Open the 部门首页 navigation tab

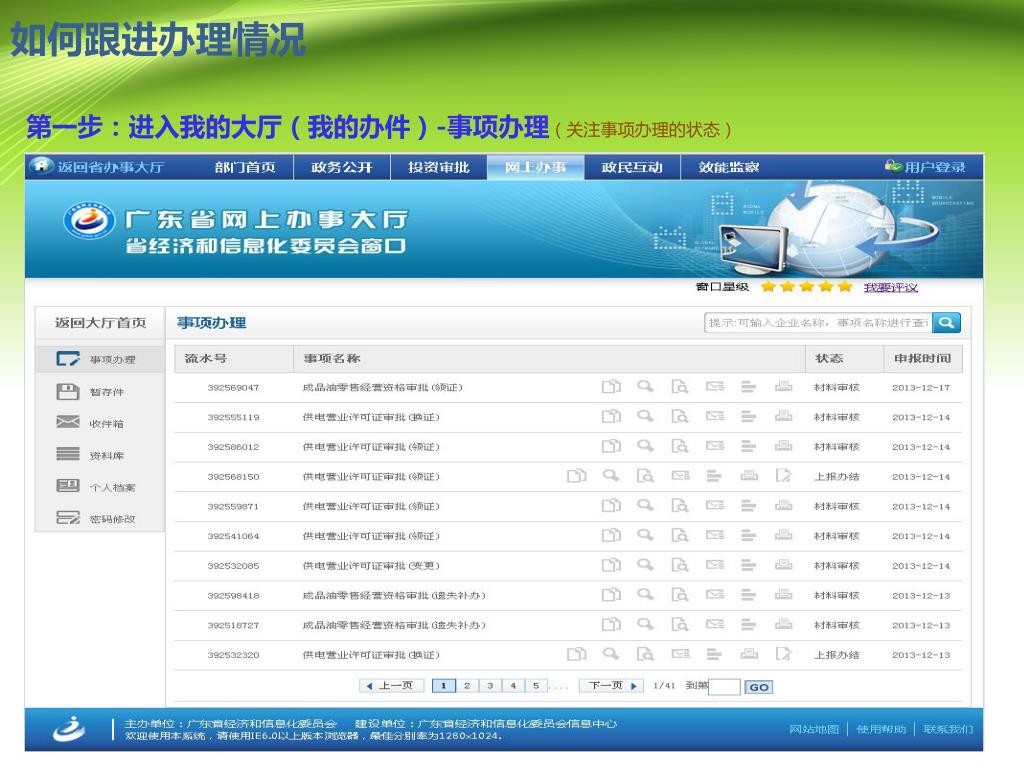(245, 167)
